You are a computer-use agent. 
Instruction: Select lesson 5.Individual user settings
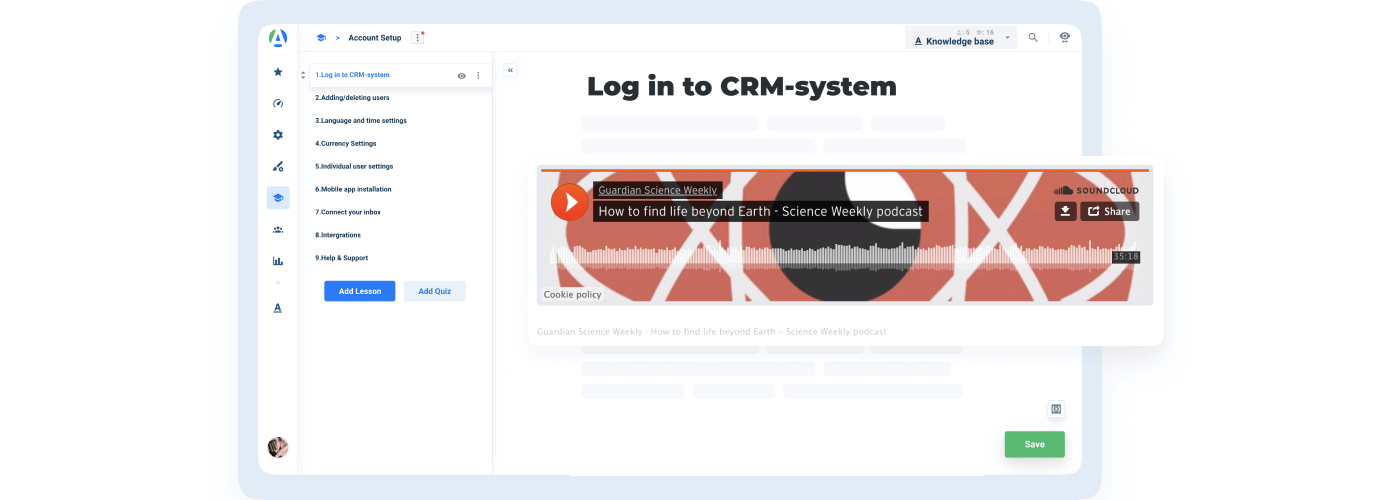coord(354,167)
